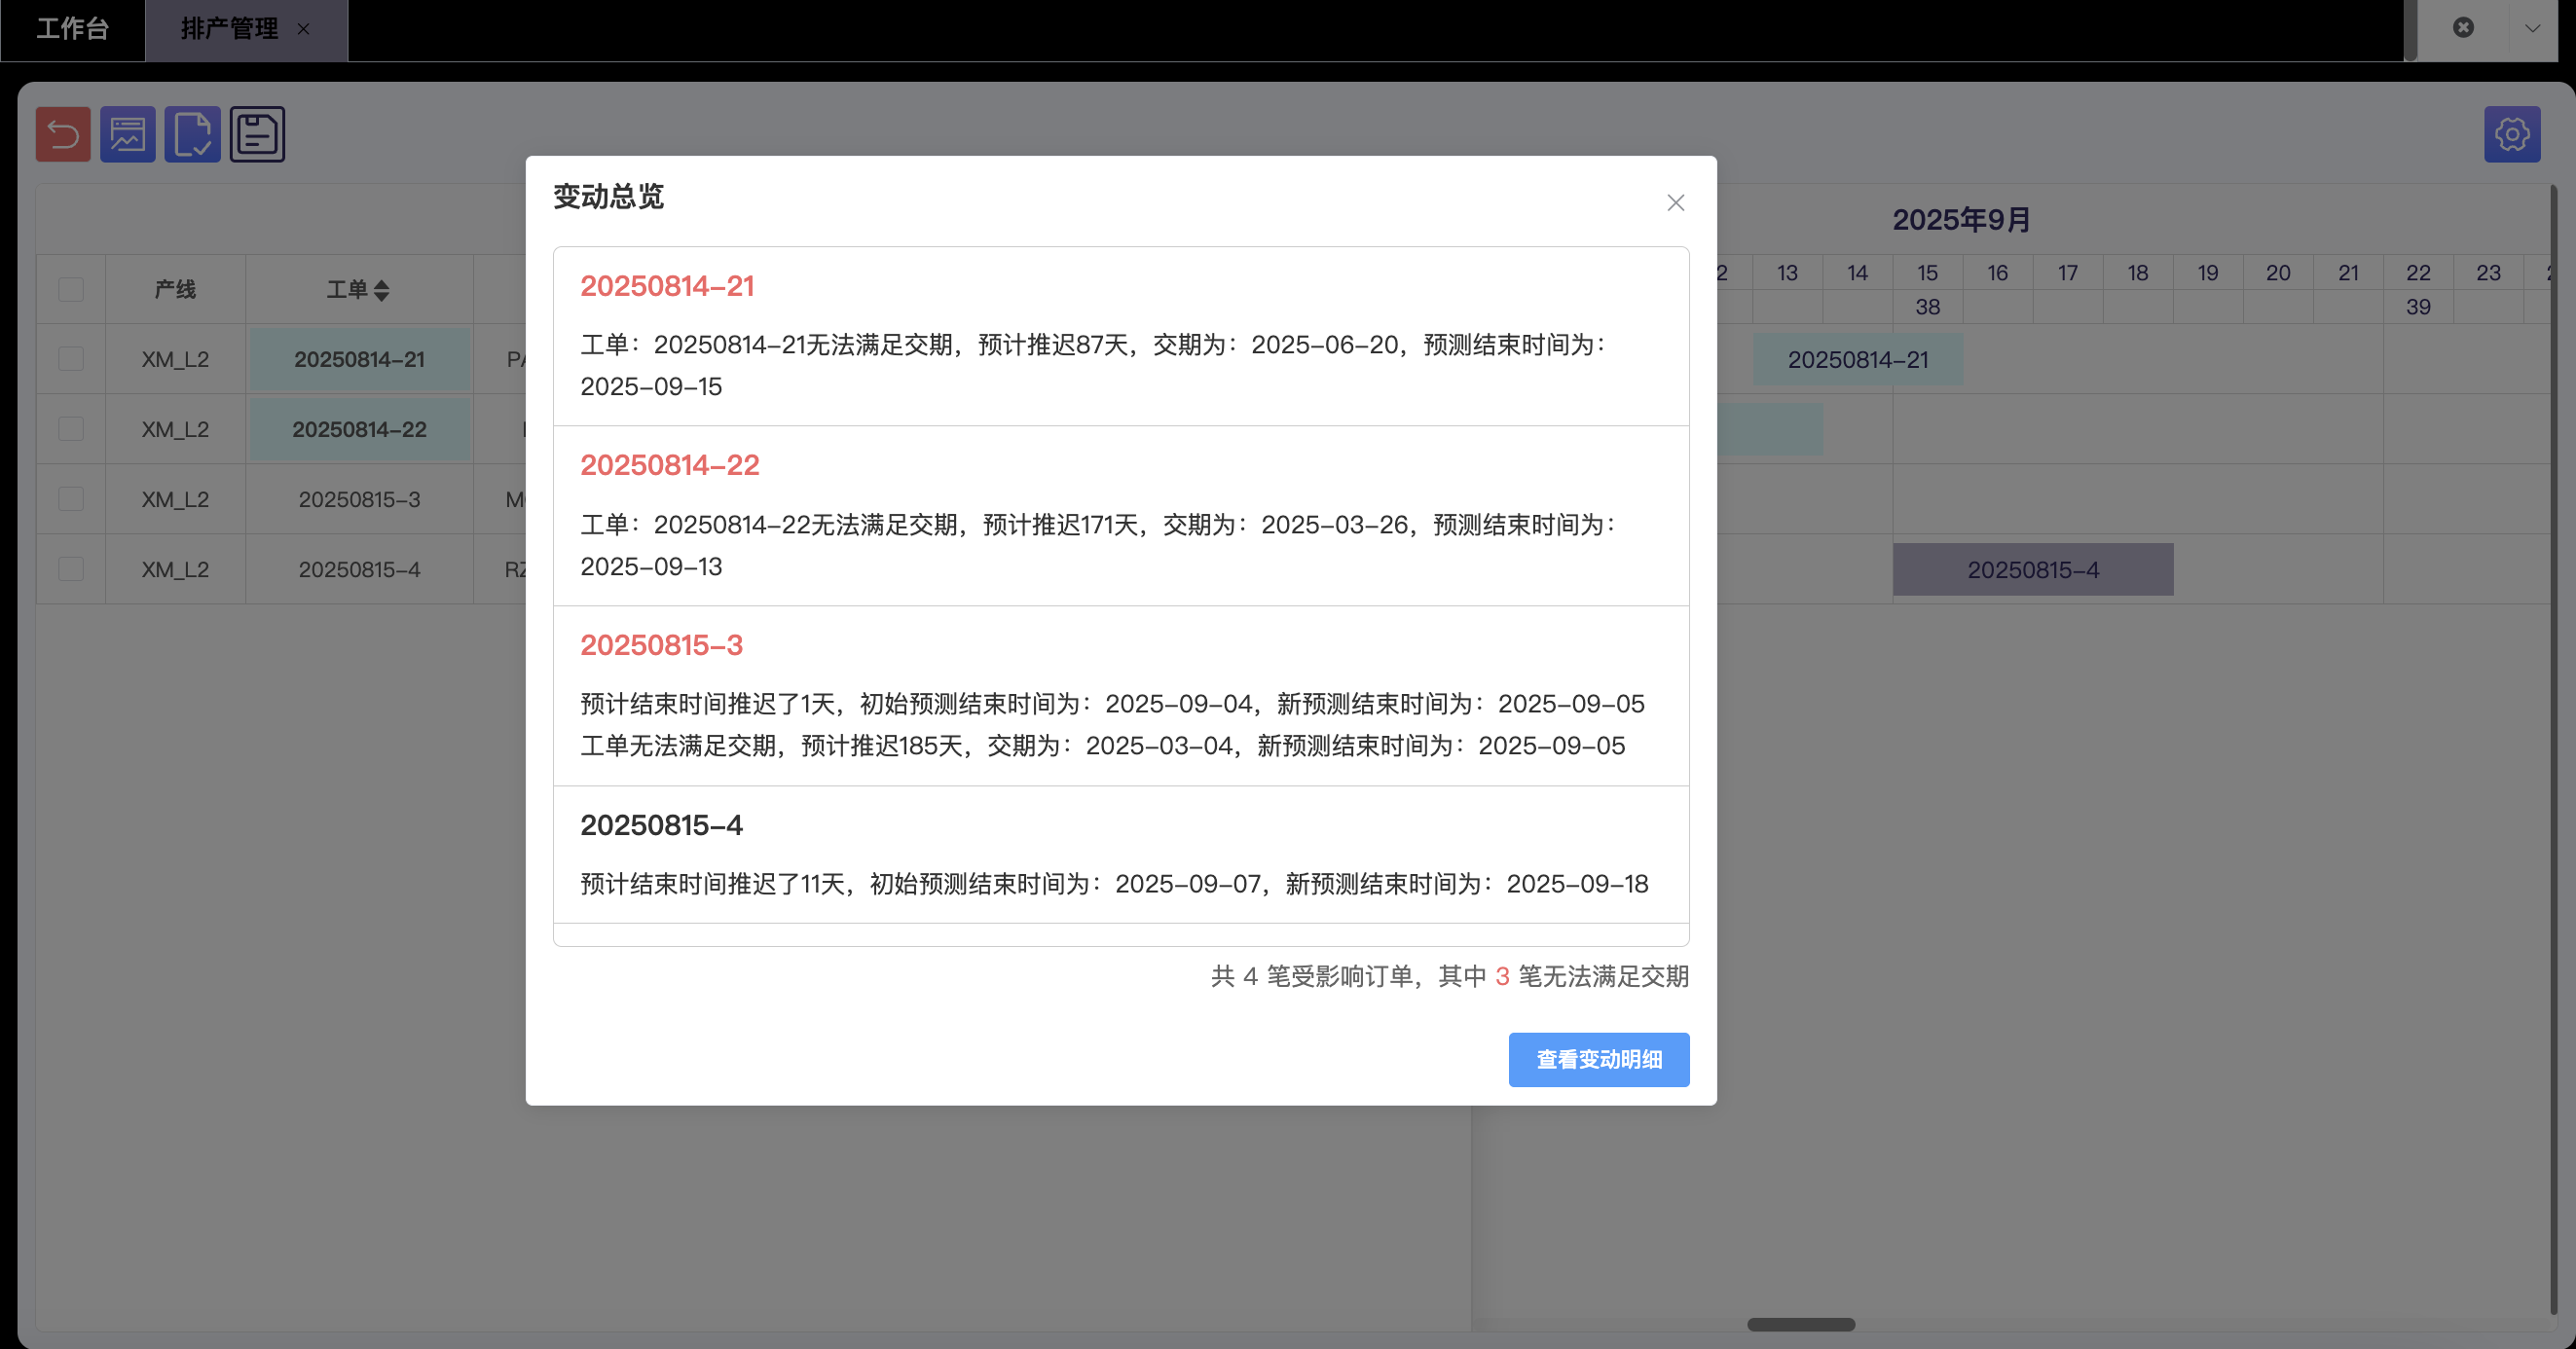Click the 20250815-4 Gantt bar

pyautogui.click(x=2032, y=570)
